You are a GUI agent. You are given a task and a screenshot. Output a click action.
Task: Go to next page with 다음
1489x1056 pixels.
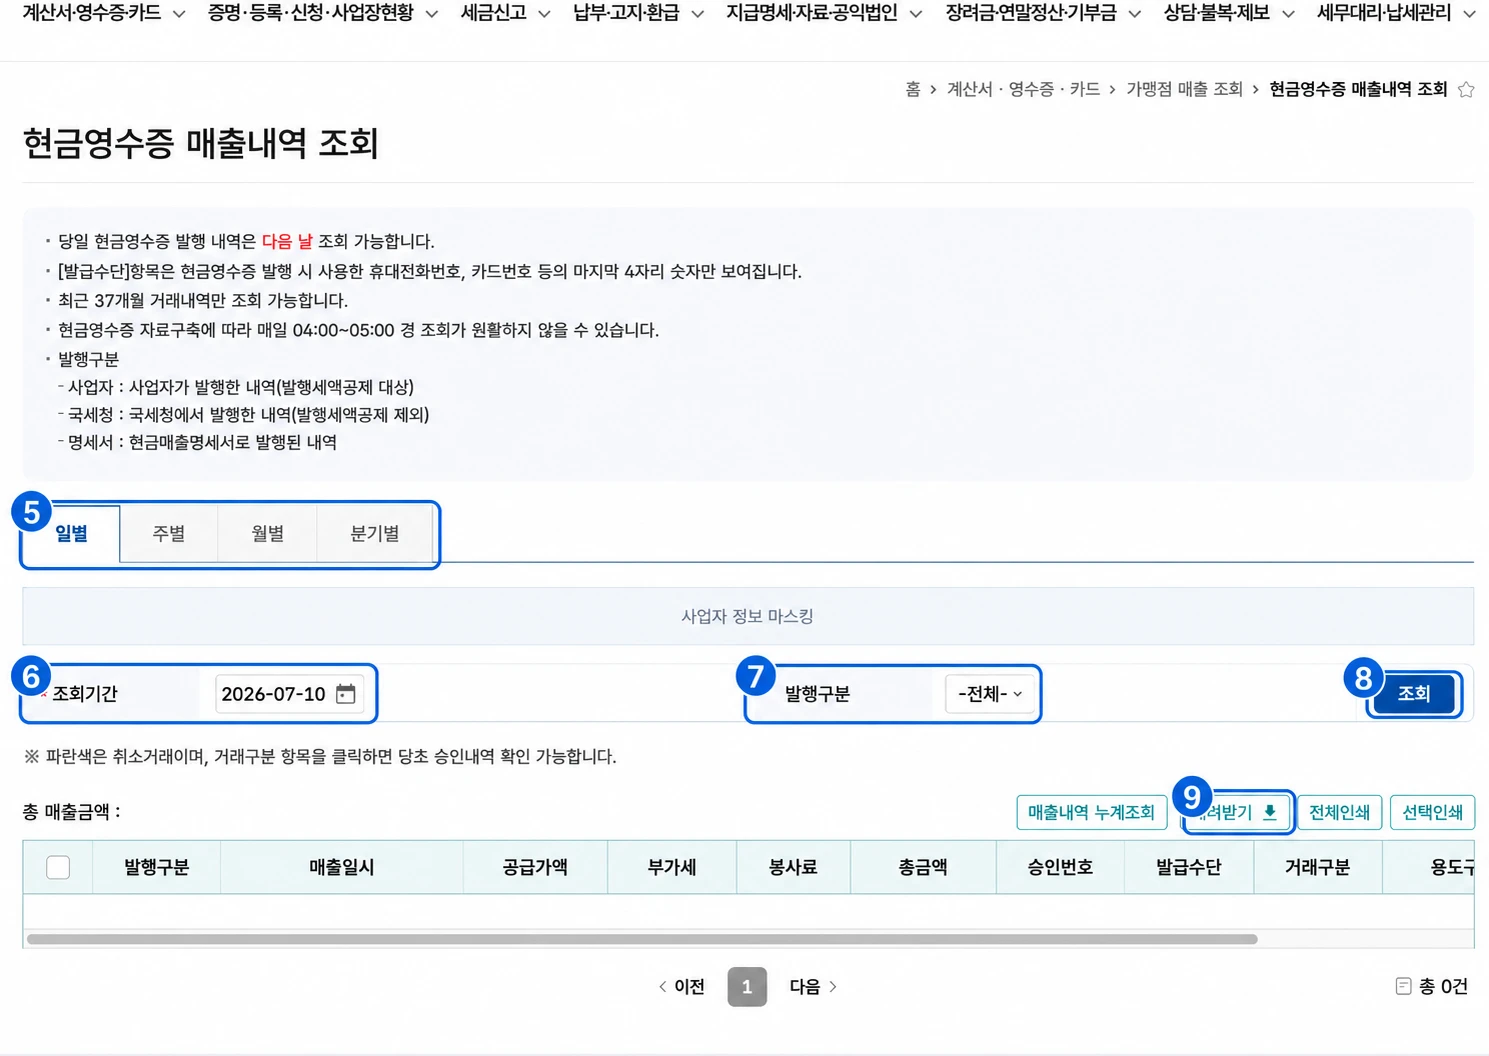click(x=813, y=987)
